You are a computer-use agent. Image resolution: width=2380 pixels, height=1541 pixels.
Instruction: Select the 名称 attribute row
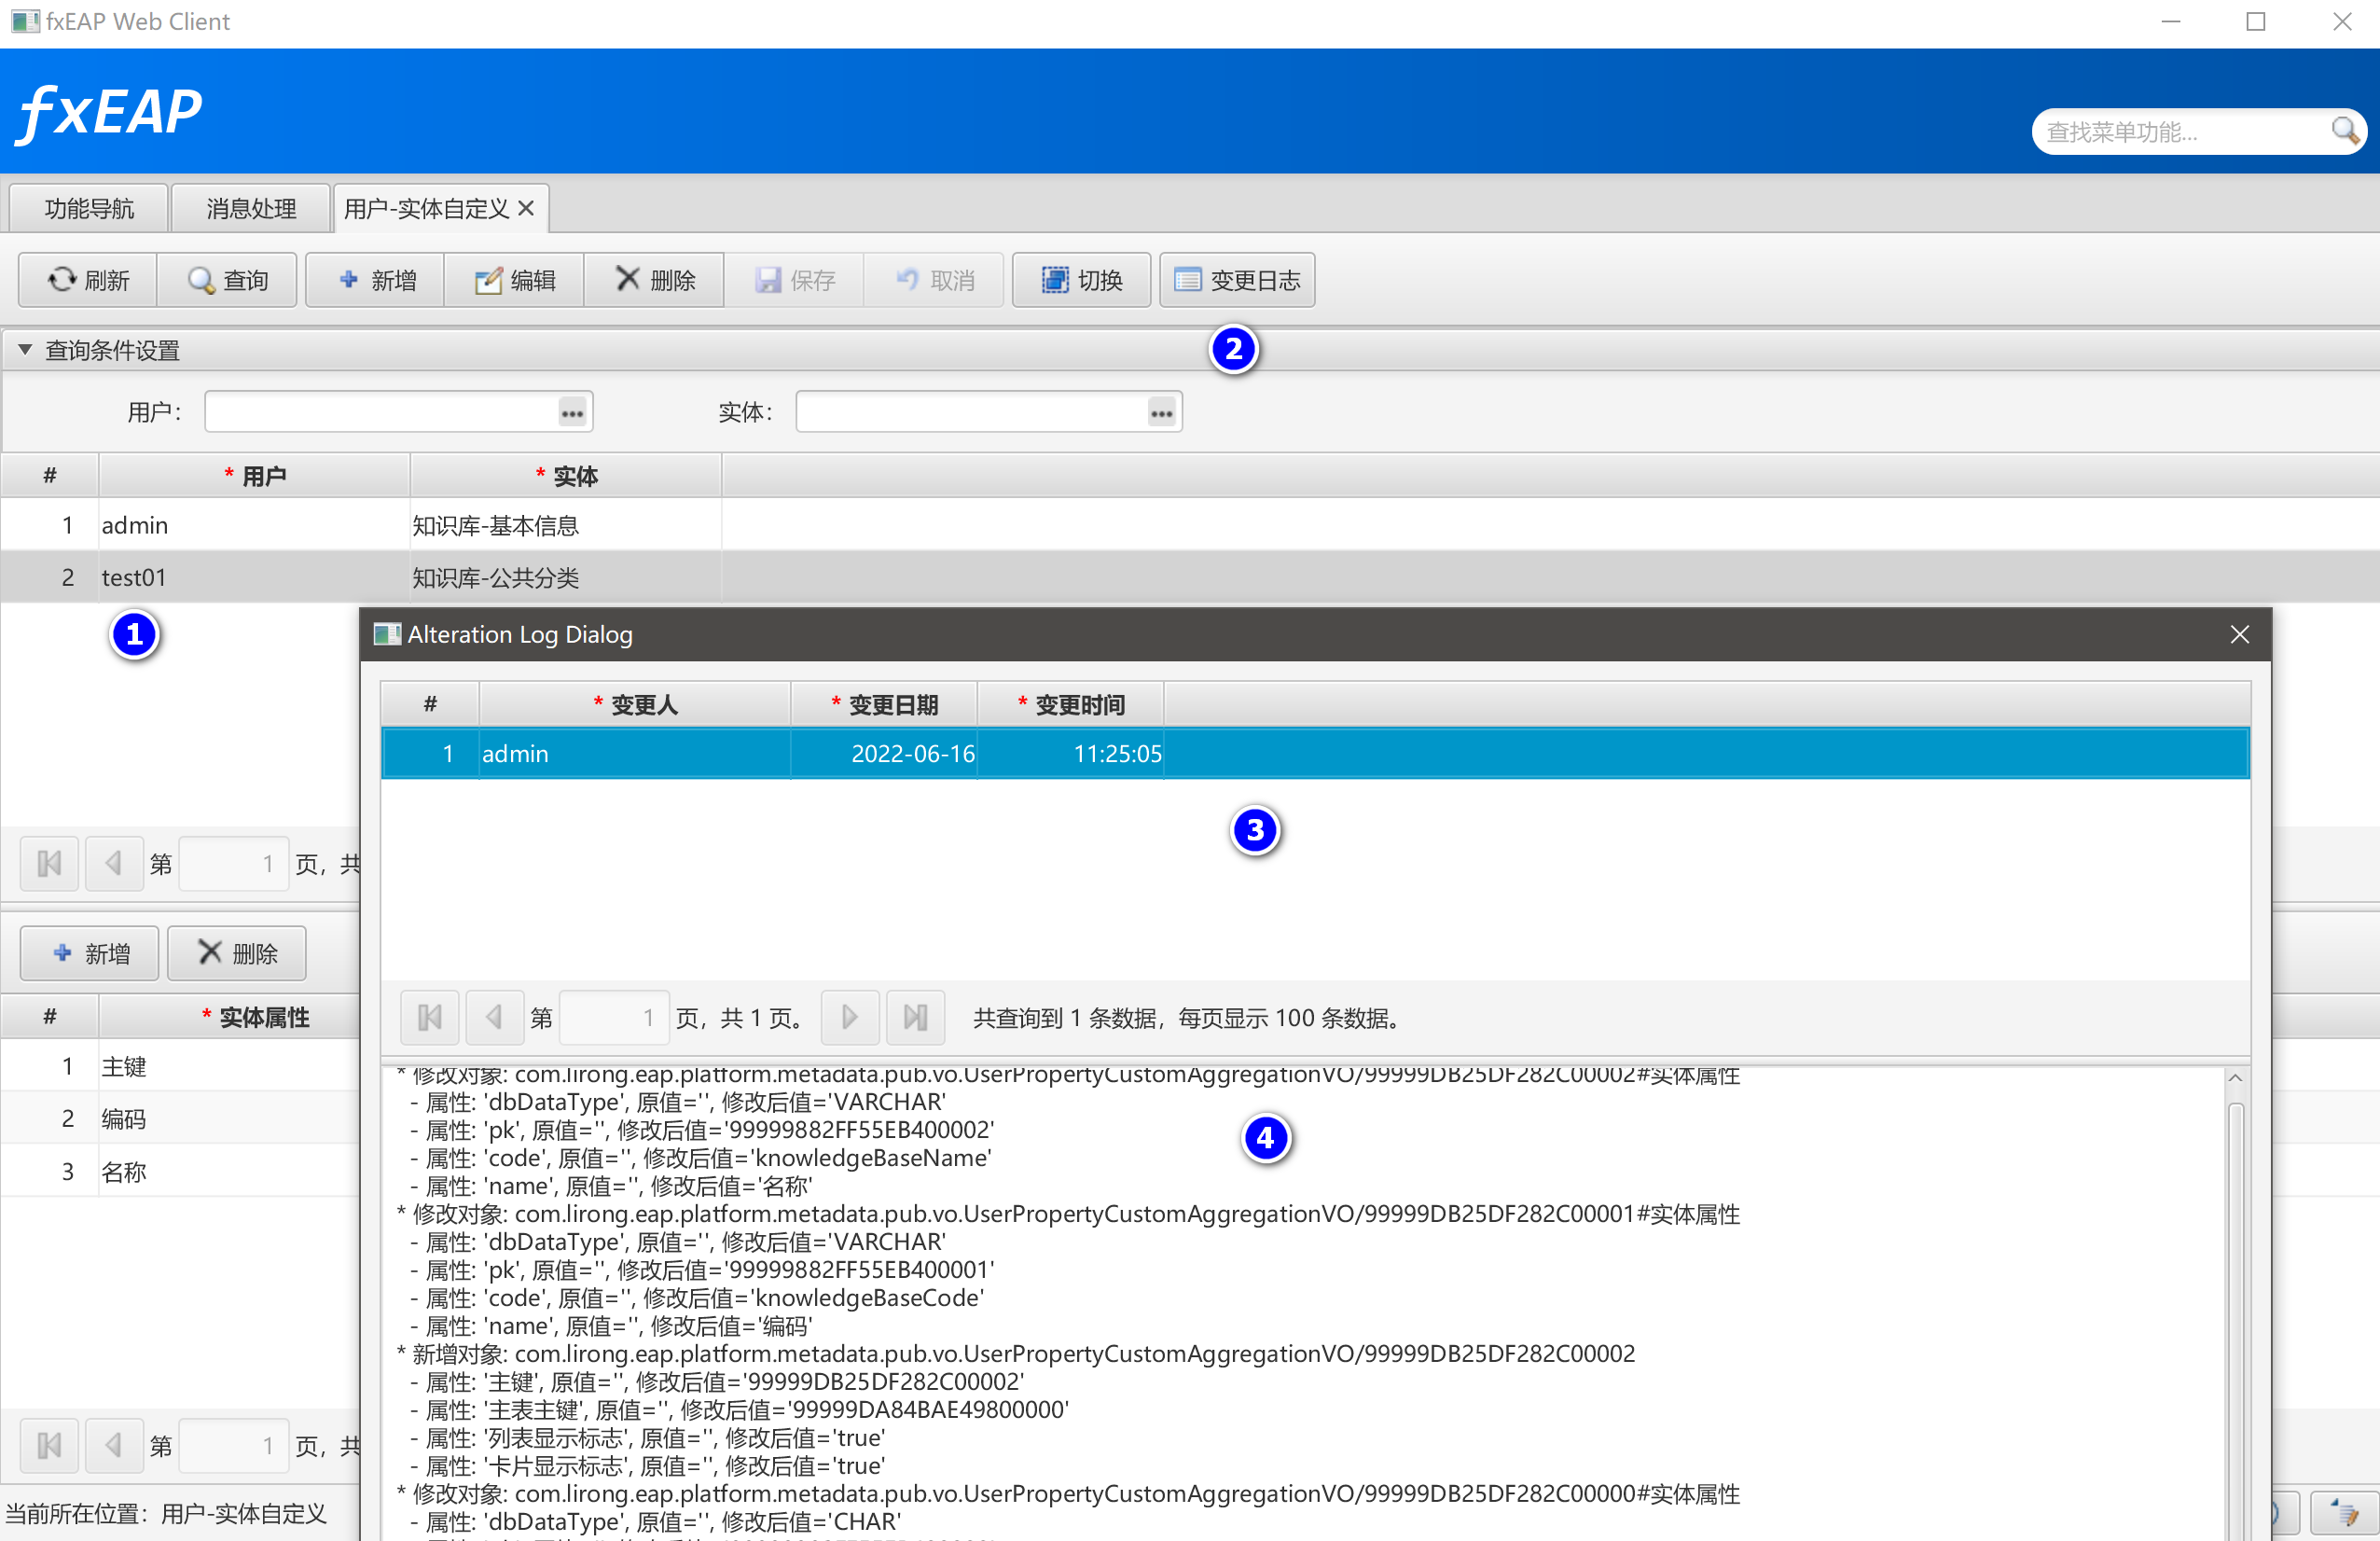tap(180, 1171)
